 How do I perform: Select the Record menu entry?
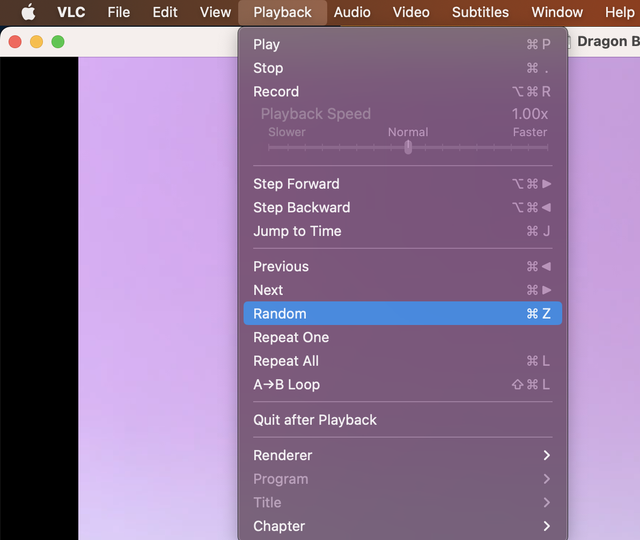(x=402, y=91)
